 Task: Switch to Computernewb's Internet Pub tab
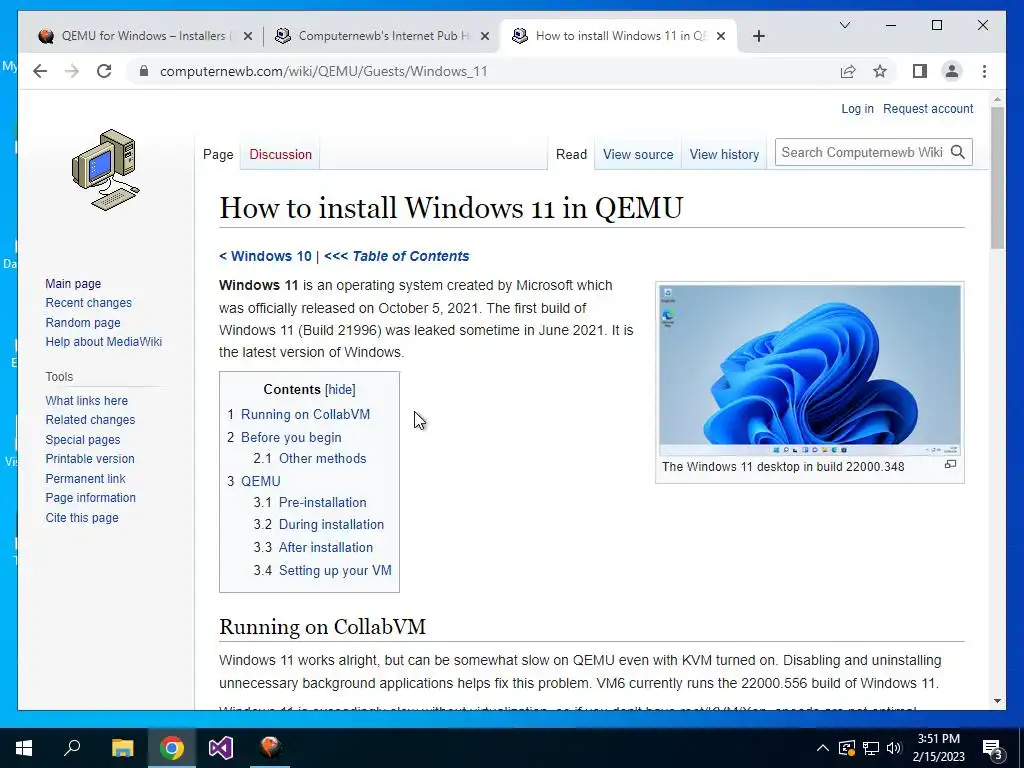click(382, 36)
